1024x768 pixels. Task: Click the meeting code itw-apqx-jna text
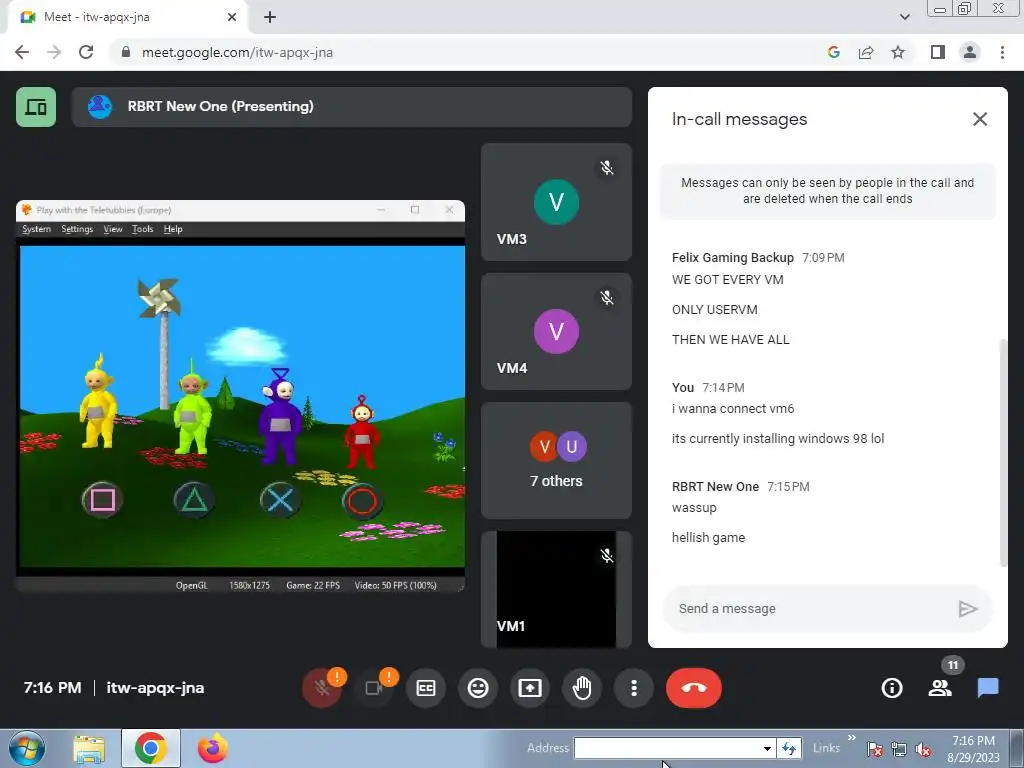click(x=155, y=688)
